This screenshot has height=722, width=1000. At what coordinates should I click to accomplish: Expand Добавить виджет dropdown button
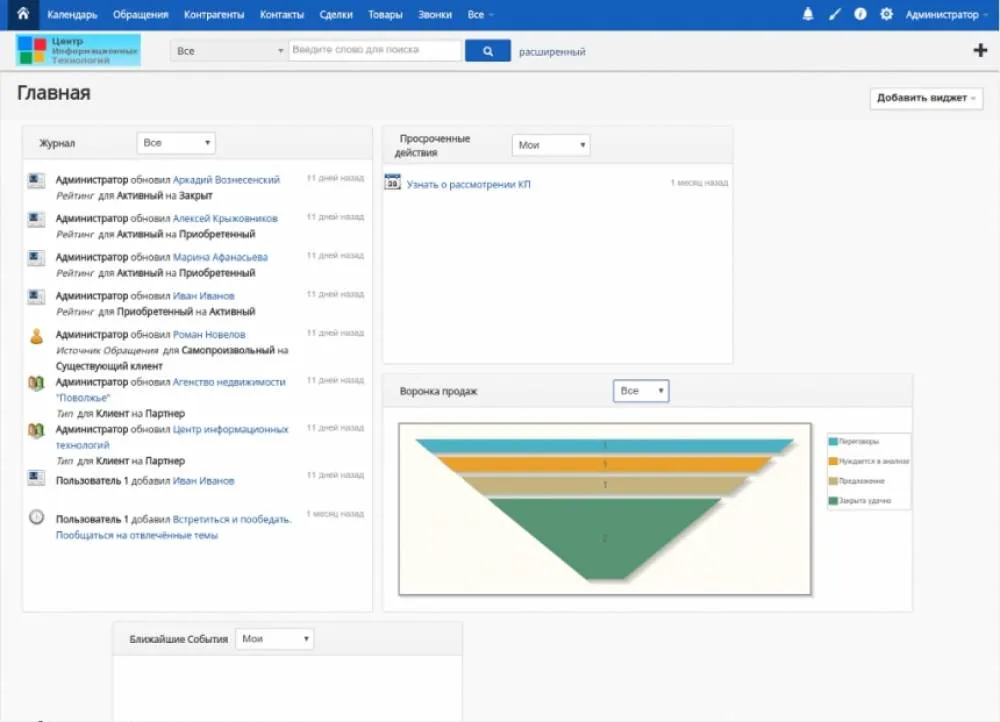[x=926, y=98]
